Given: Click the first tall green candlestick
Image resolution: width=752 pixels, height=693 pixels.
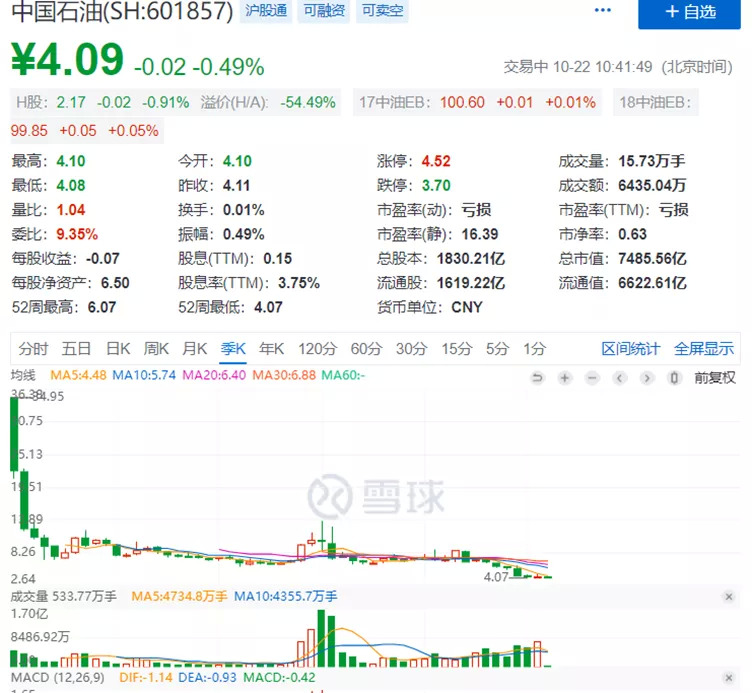Looking at the screenshot, I should click(x=14, y=434).
